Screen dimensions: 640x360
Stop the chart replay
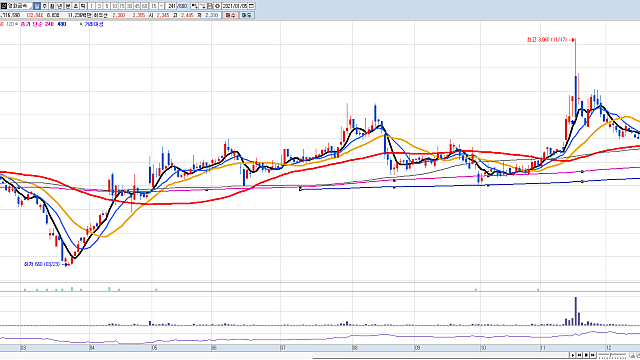(586, 355)
